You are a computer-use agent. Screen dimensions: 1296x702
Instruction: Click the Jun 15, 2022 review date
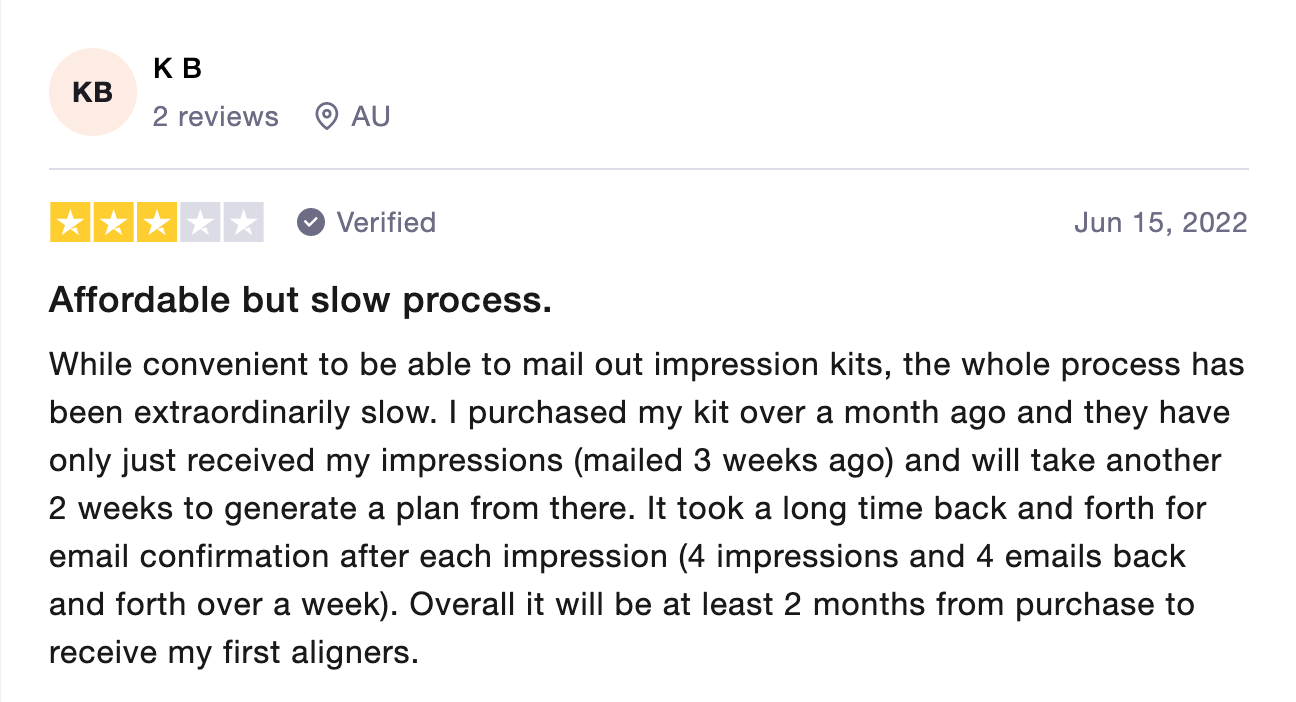tap(1161, 222)
